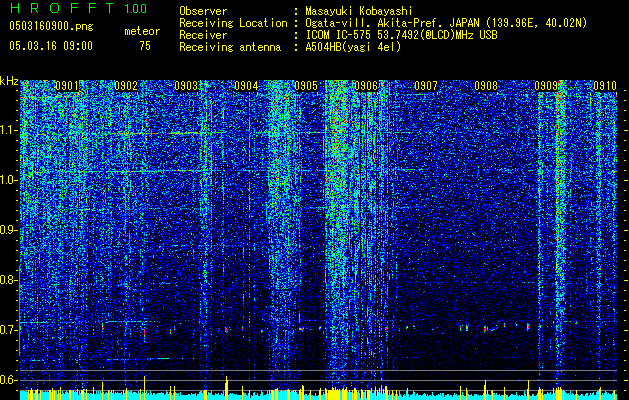The image size is (629, 400).
Task: Click the Ogata-vill. Akita-Pref. JAPAN location text
Action: tap(446, 23)
